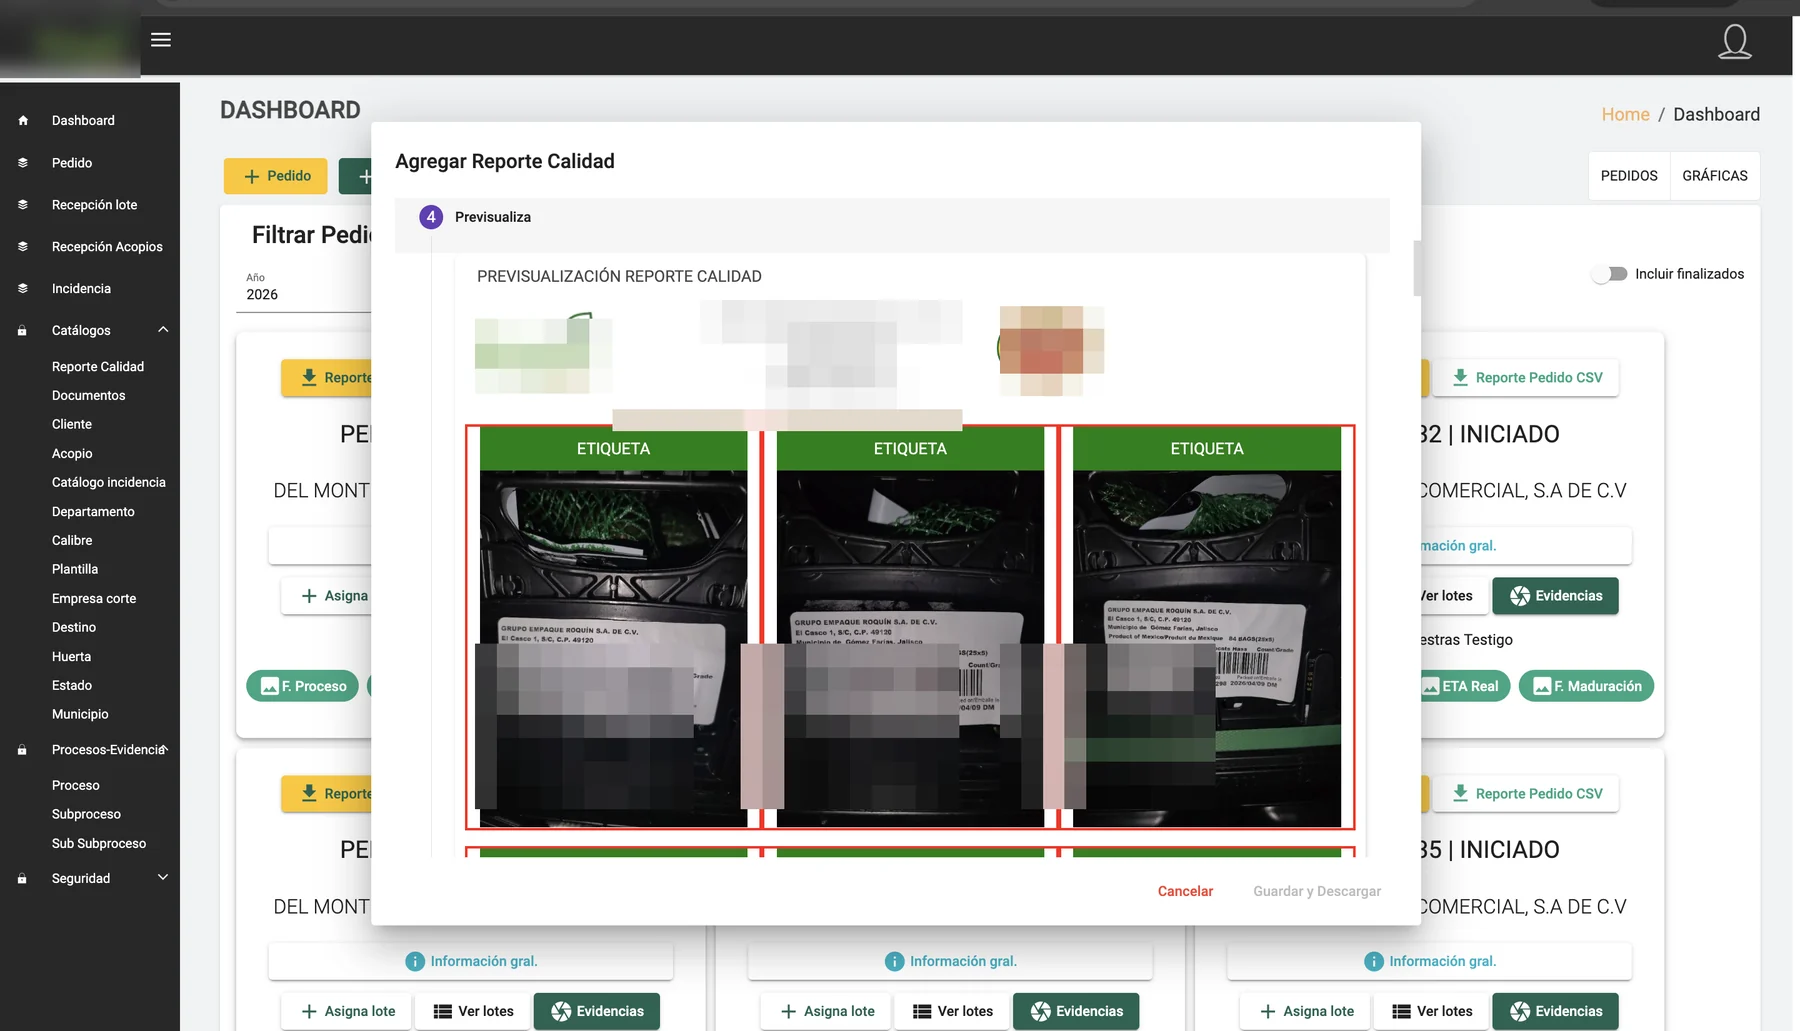Follow the Home breadcrumb link
The height and width of the screenshot is (1031, 1800).
[1625, 114]
